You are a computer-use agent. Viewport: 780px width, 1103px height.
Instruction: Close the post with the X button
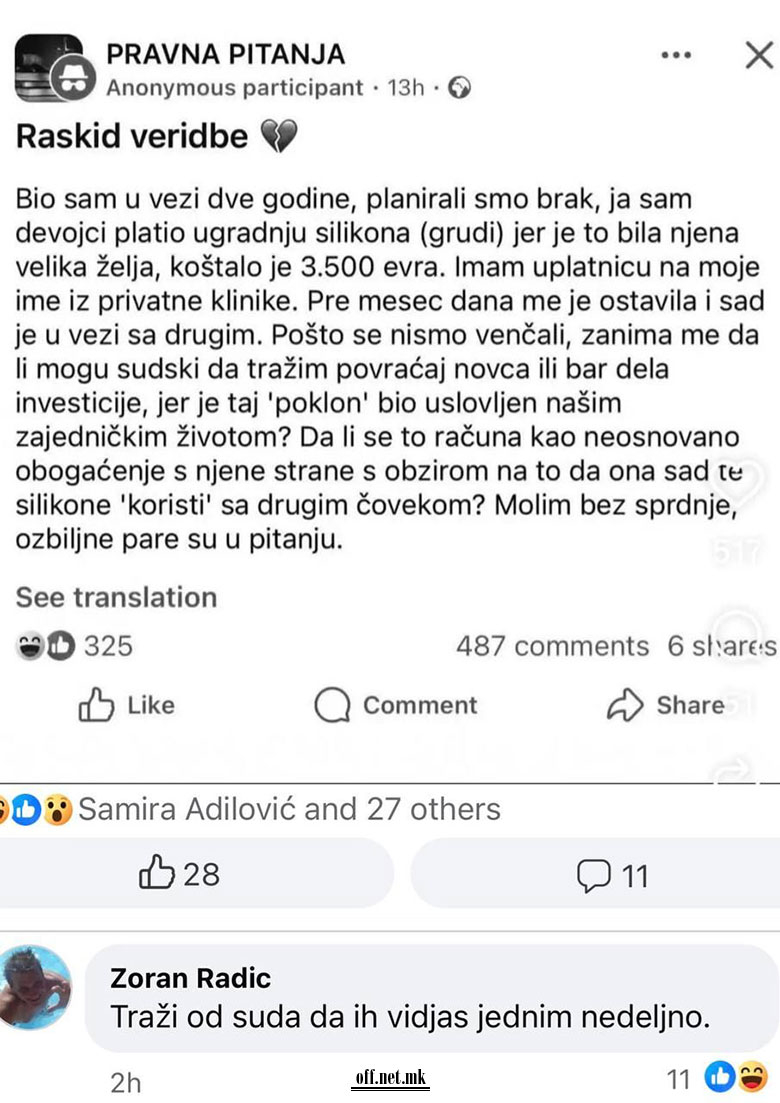coord(759,55)
